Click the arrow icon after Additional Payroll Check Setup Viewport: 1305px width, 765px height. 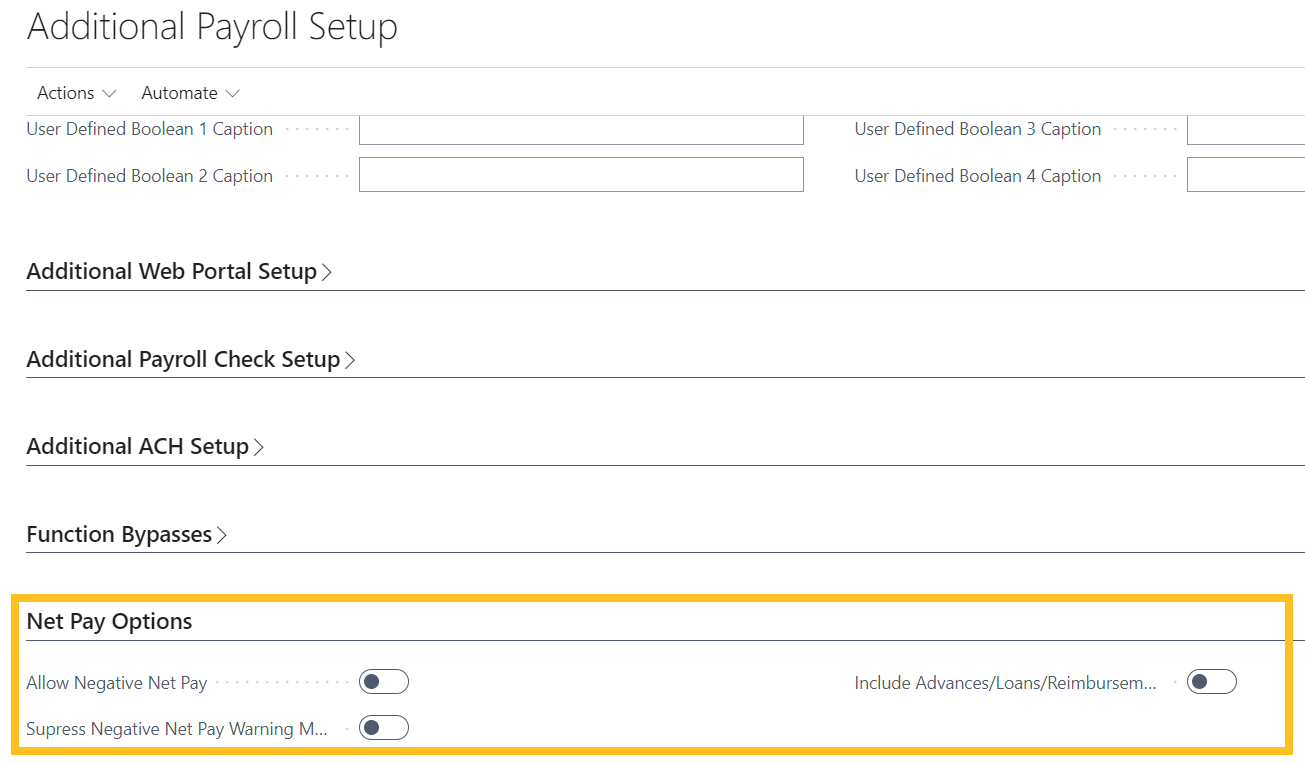[x=350, y=360]
